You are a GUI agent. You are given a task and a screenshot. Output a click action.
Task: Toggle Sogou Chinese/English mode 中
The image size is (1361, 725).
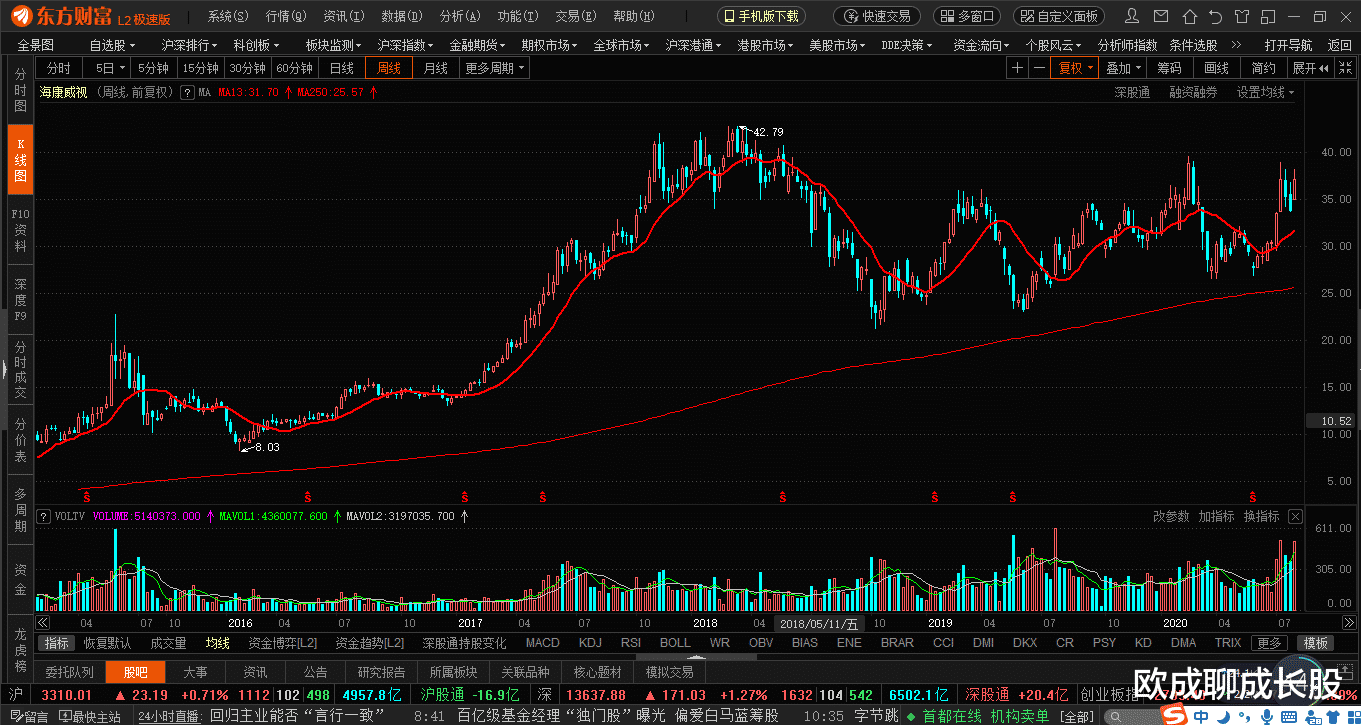[x=1200, y=716]
